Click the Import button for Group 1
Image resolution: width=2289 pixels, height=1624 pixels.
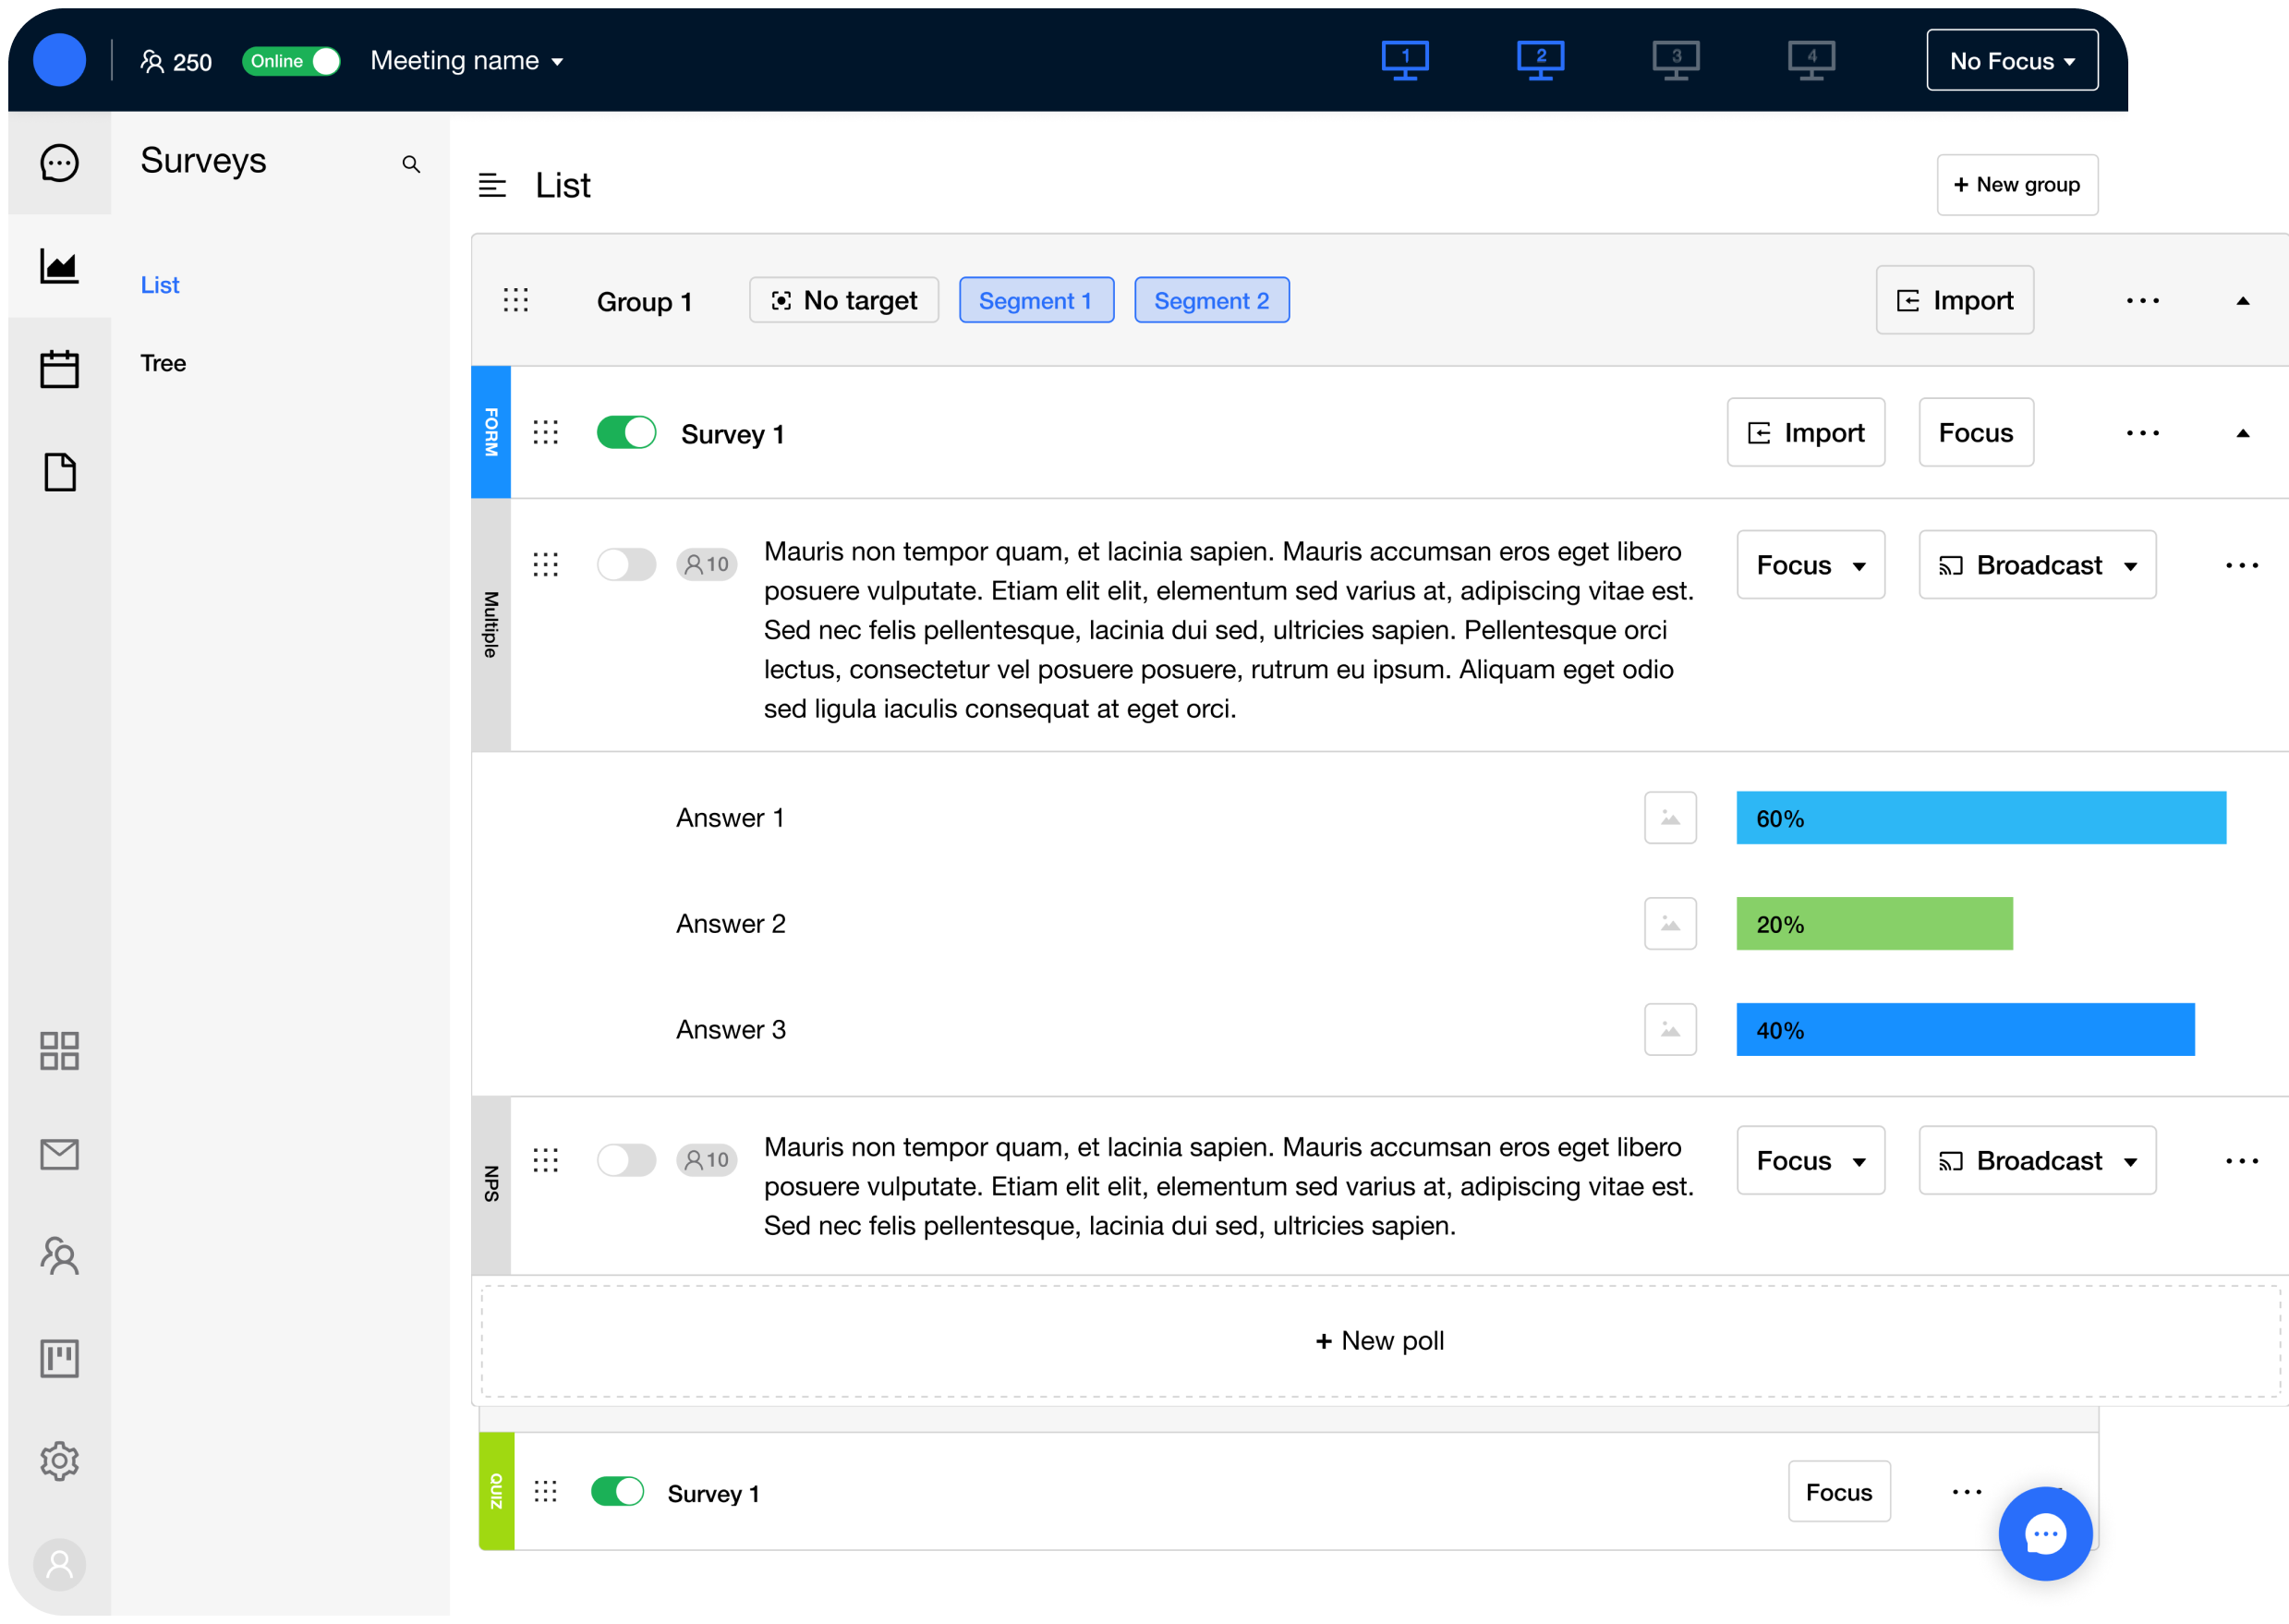pos(1954,300)
